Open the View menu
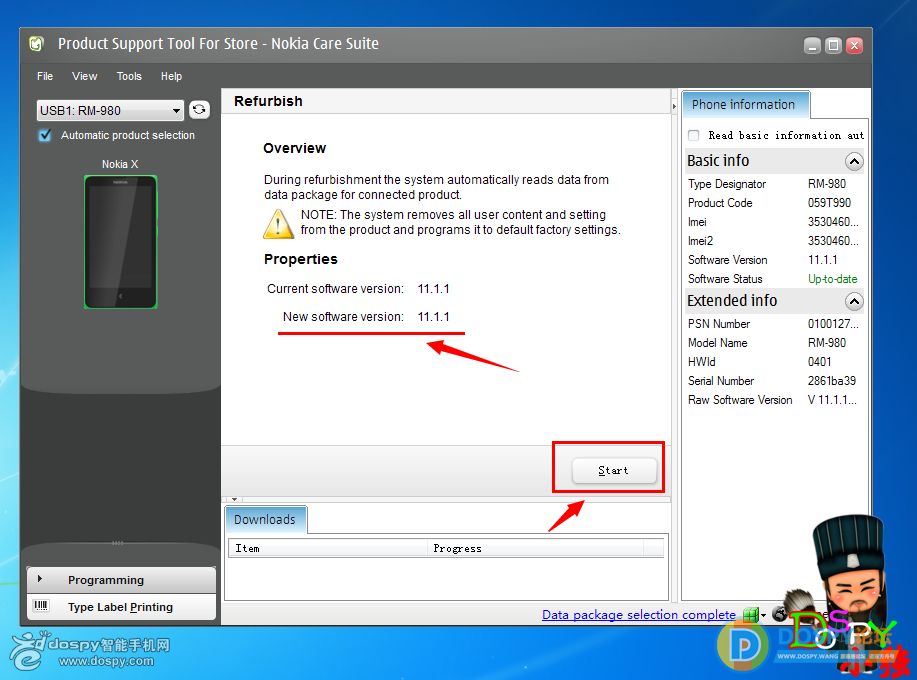Viewport: 917px width, 680px height. (84, 76)
